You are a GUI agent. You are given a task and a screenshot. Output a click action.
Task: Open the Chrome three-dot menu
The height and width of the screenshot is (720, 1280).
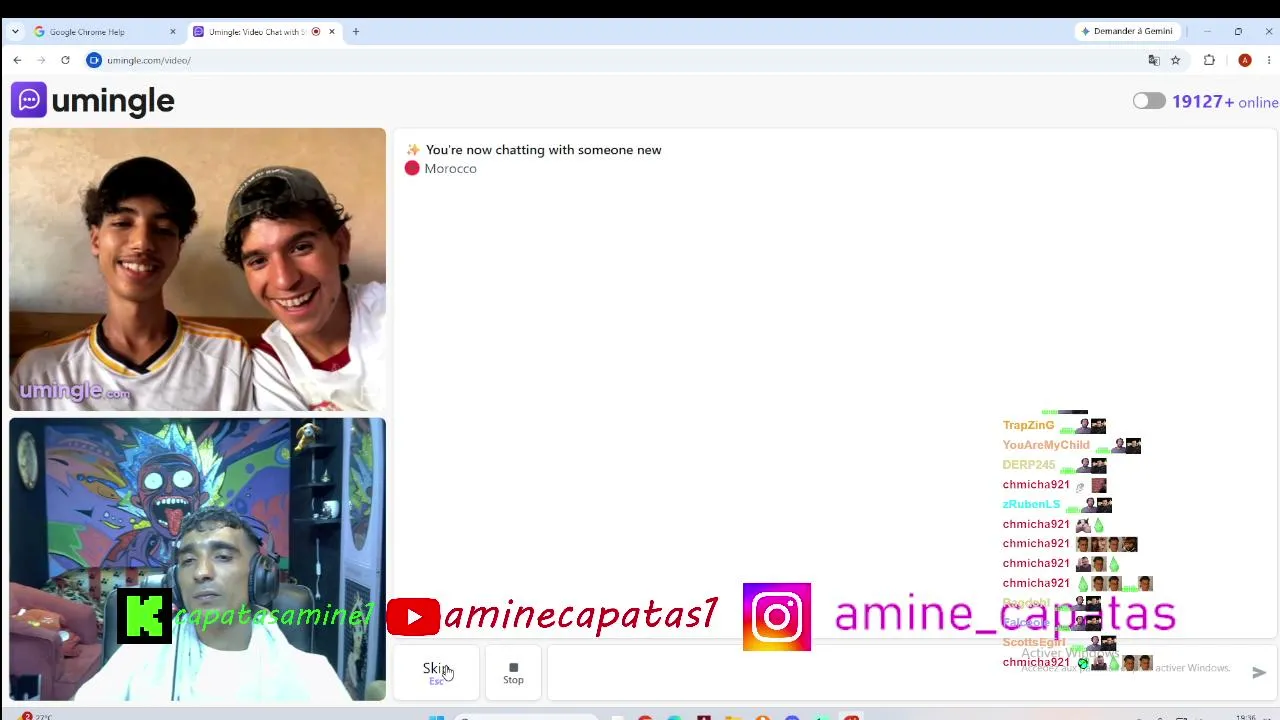[x=1268, y=60]
